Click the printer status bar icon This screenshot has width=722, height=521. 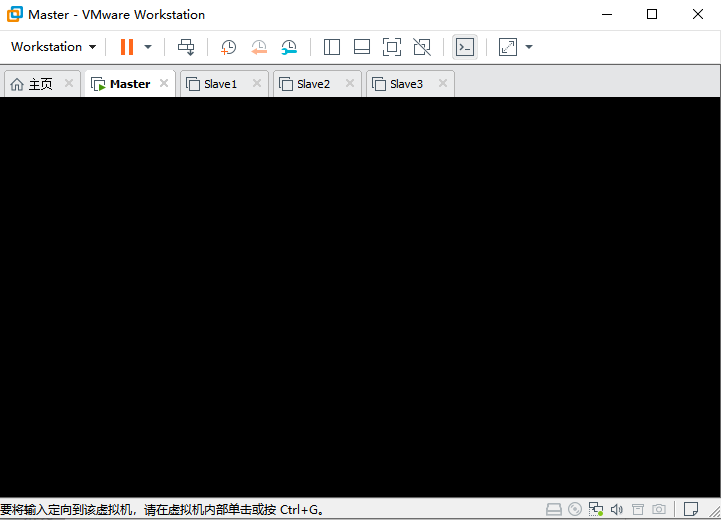click(638, 509)
